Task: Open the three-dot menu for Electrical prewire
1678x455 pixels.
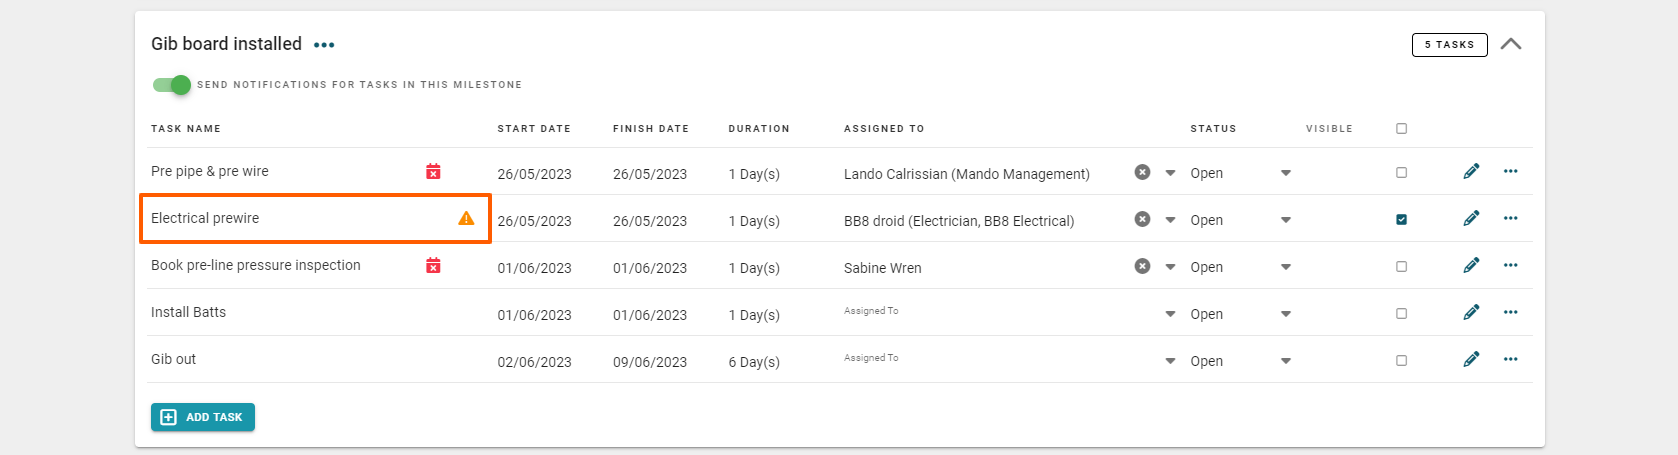Action: (x=1510, y=219)
